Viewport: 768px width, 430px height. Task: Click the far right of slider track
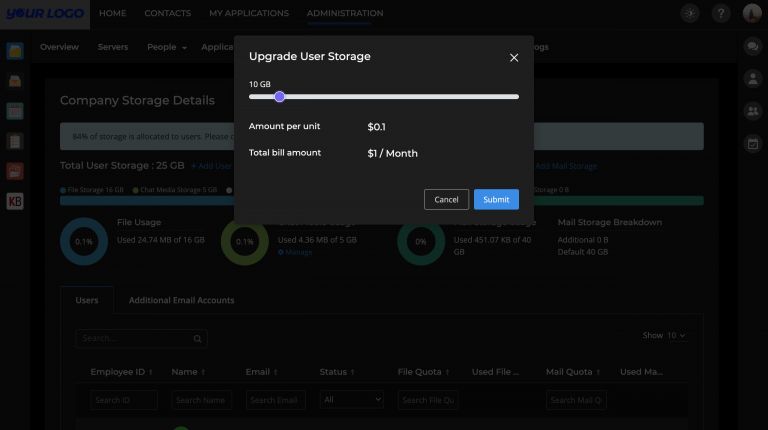point(516,96)
